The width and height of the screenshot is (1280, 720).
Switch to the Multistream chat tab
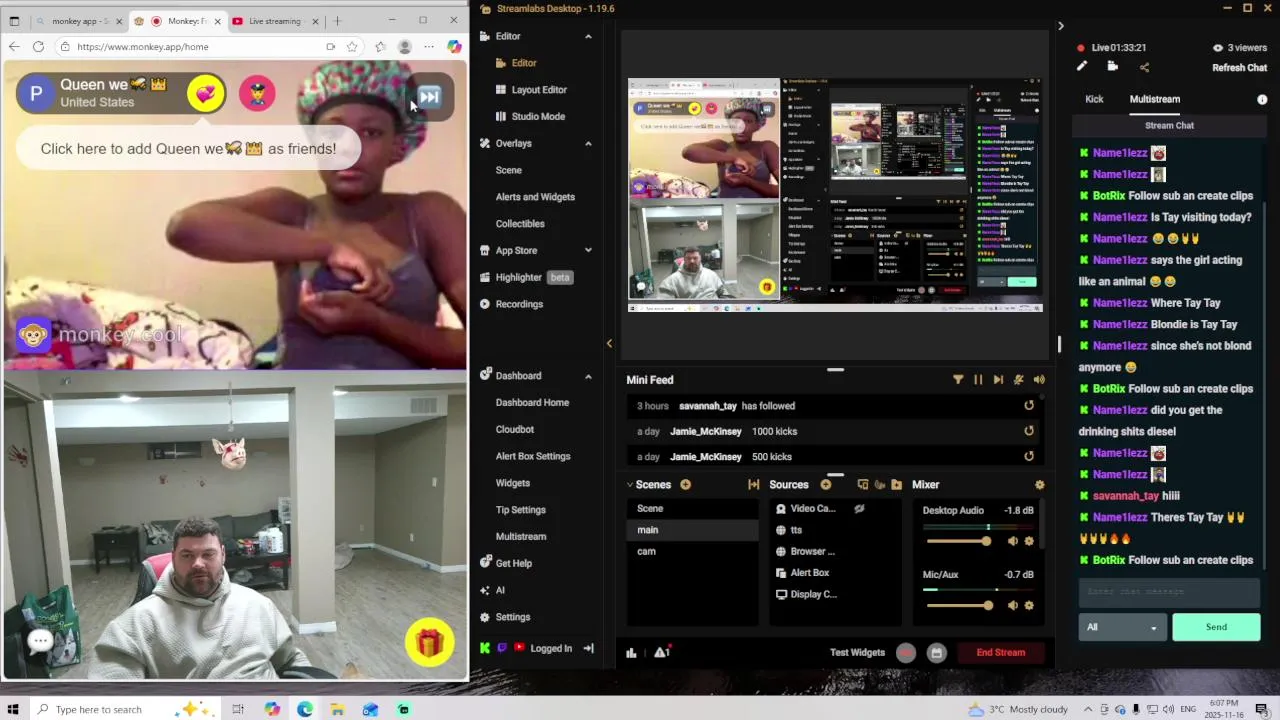pos(1155,99)
